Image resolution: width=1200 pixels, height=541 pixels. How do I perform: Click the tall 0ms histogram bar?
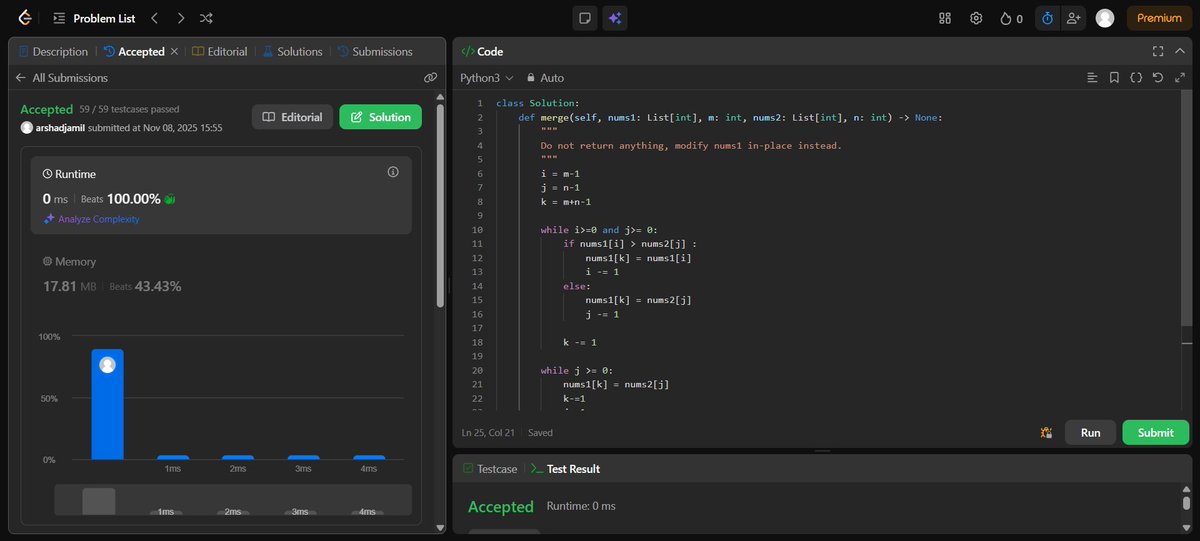[x=107, y=404]
